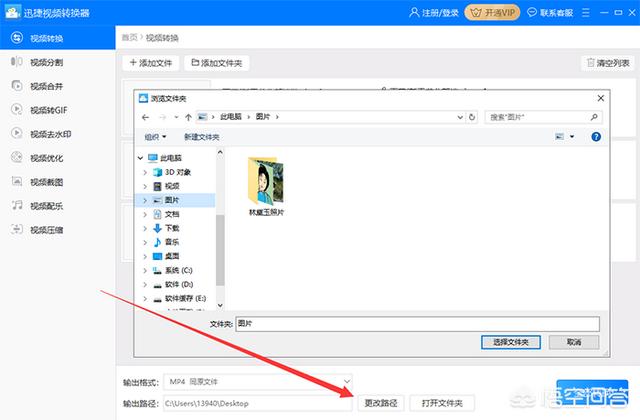640x420 pixels.
Task: Go up one folder level arrow
Action: pyautogui.click(x=188, y=117)
